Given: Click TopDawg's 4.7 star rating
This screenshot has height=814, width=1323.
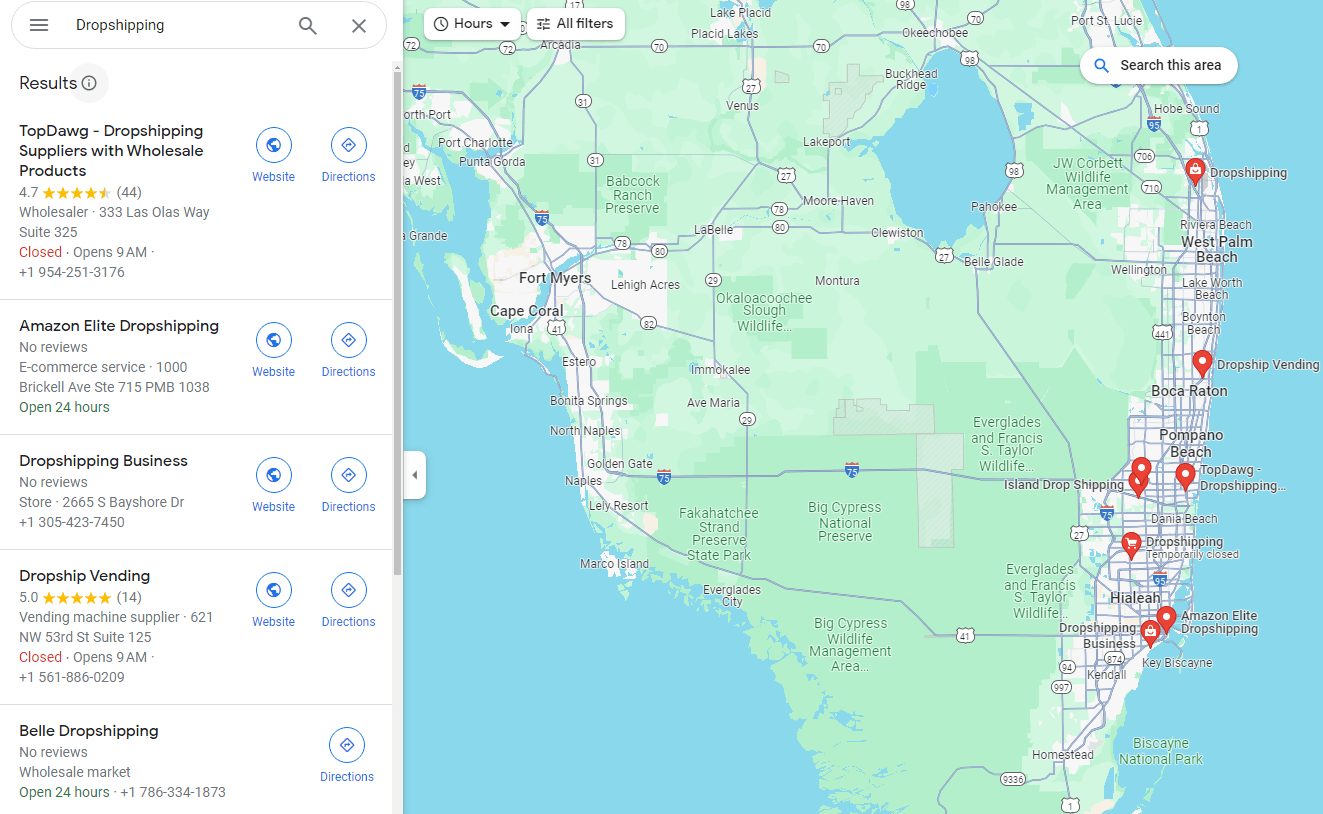Looking at the screenshot, I should coord(80,192).
